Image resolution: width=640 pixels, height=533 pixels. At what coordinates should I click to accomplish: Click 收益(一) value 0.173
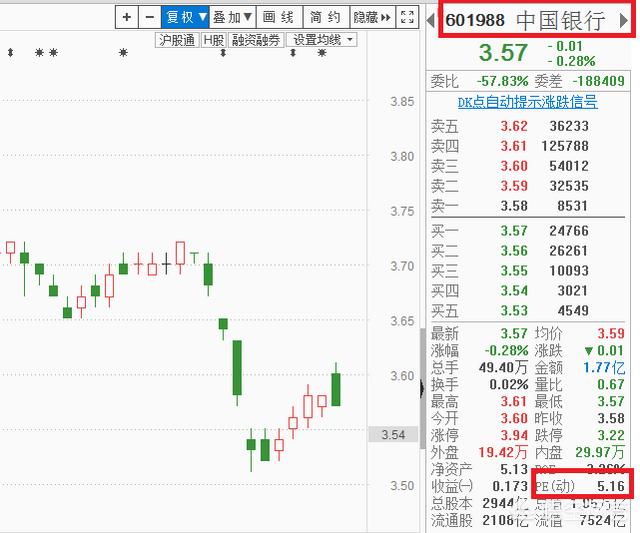[510, 486]
